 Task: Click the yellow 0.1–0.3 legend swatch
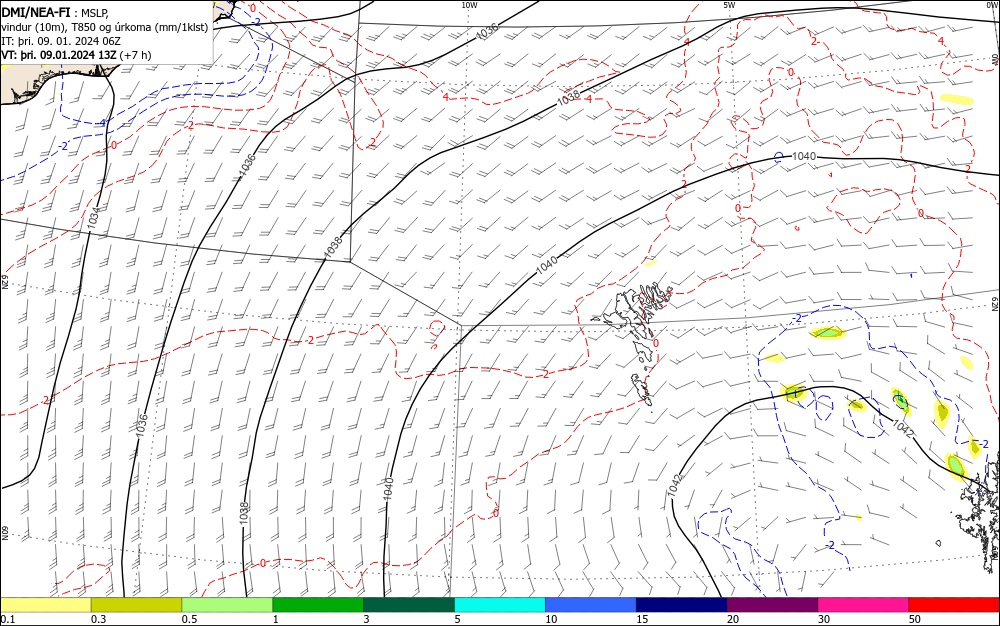46,604
